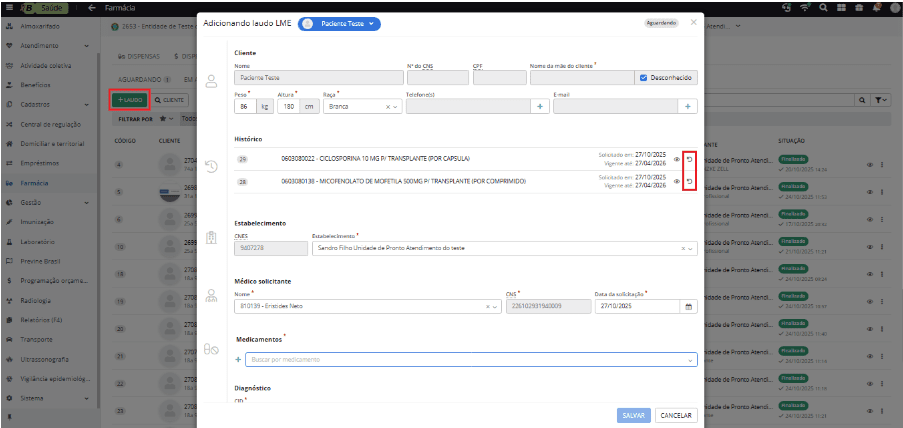
Task: Expand the Raça dropdown
Action: pos(396,107)
